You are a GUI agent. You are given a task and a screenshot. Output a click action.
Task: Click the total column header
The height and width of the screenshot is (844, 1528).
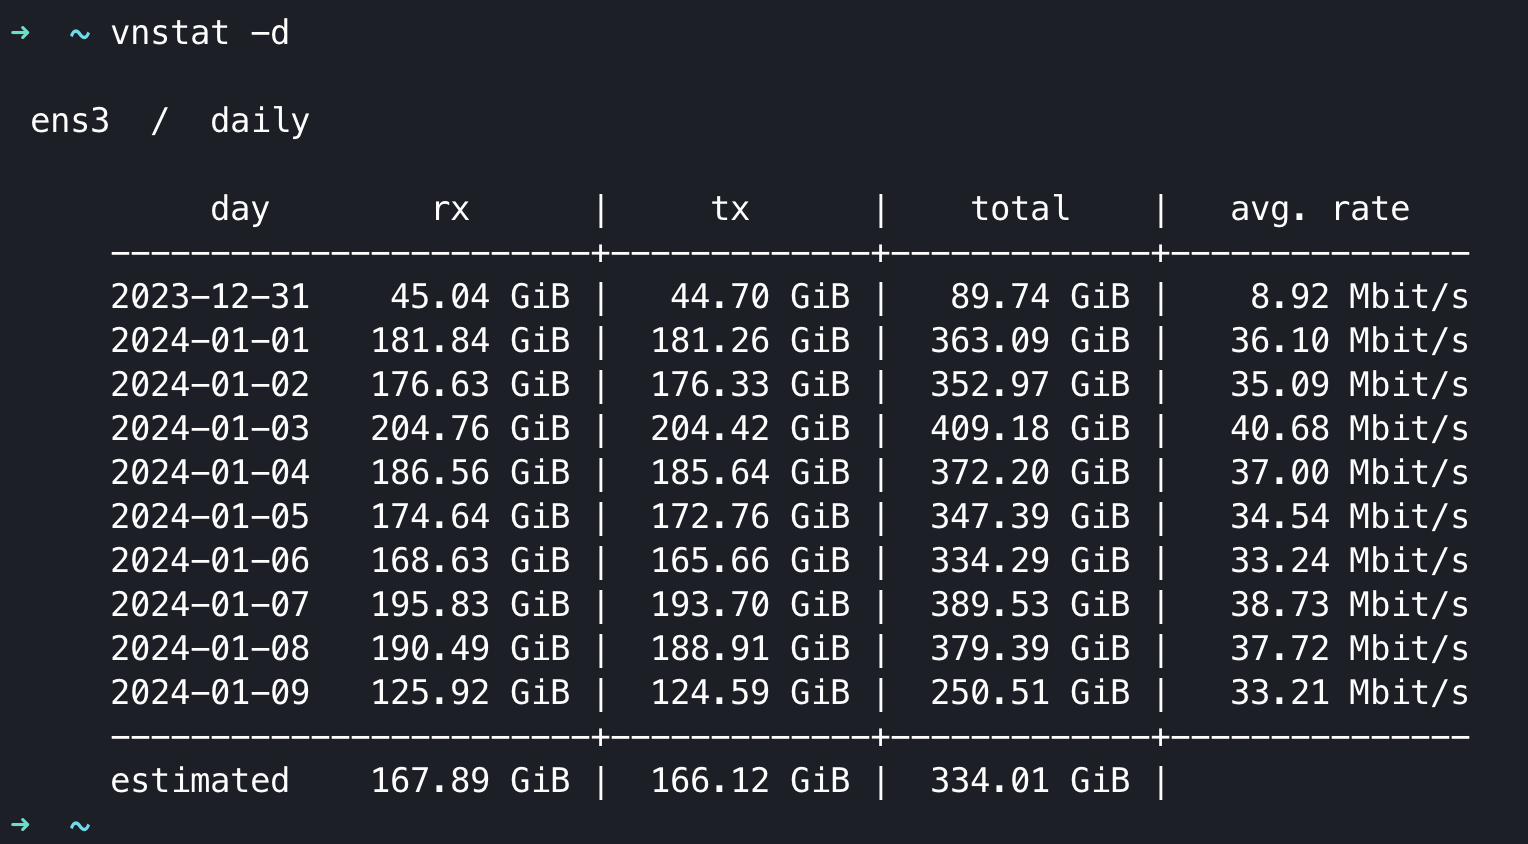[1020, 209]
